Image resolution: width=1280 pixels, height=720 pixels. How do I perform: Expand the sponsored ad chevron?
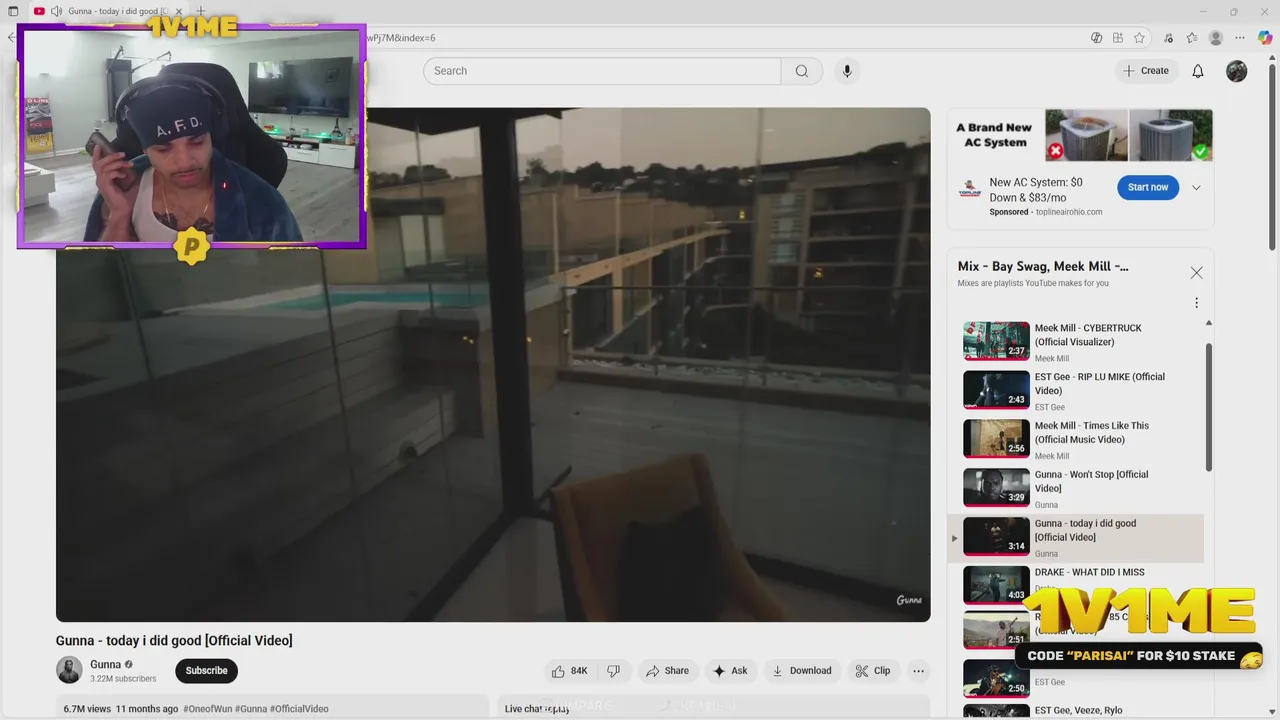(x=1196, y=188)
